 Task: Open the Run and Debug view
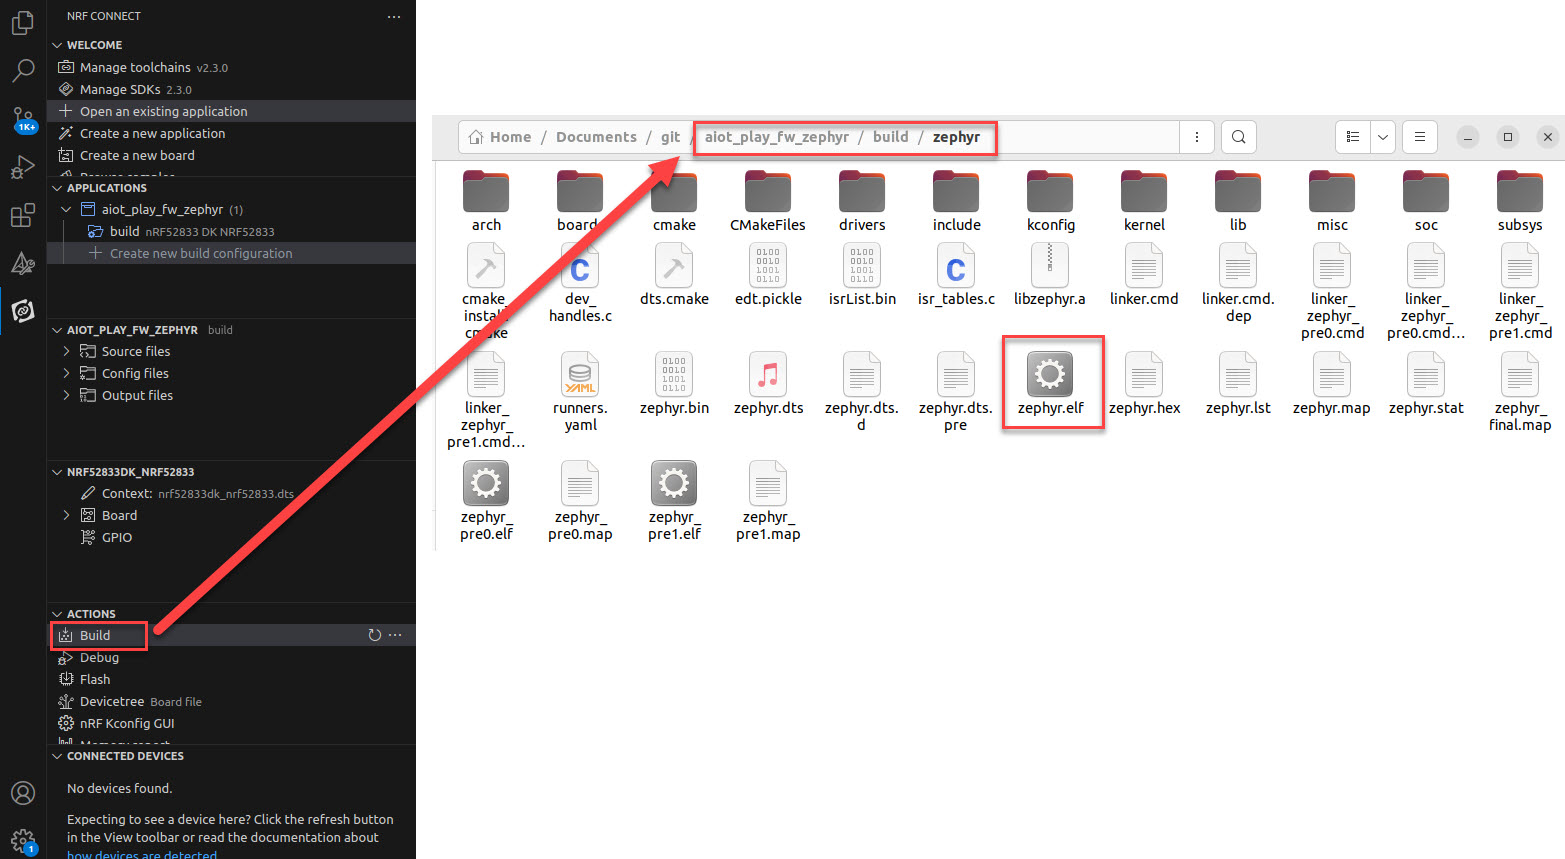(x=22, y=167)
